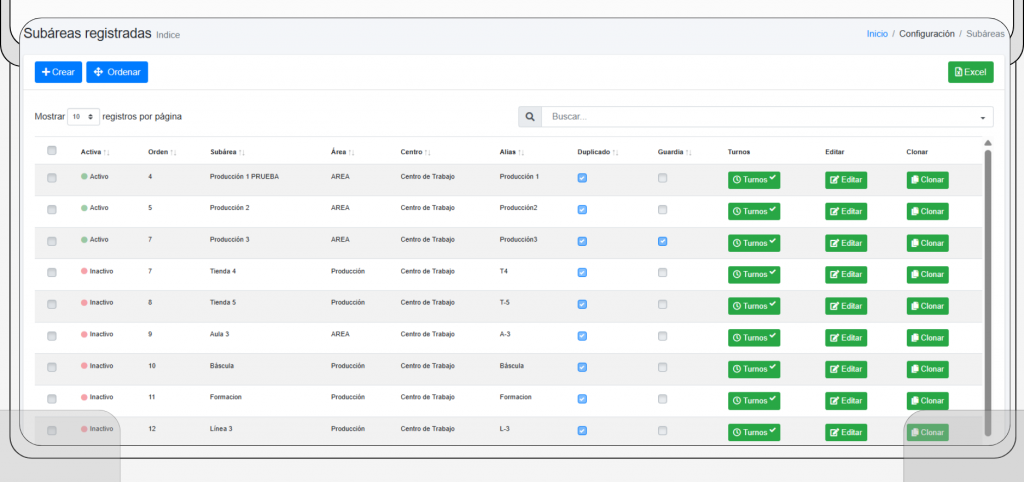Clone the Producción 2 subárea
Viewport: 1024px width, 482px height.
[x=927, y=211]
